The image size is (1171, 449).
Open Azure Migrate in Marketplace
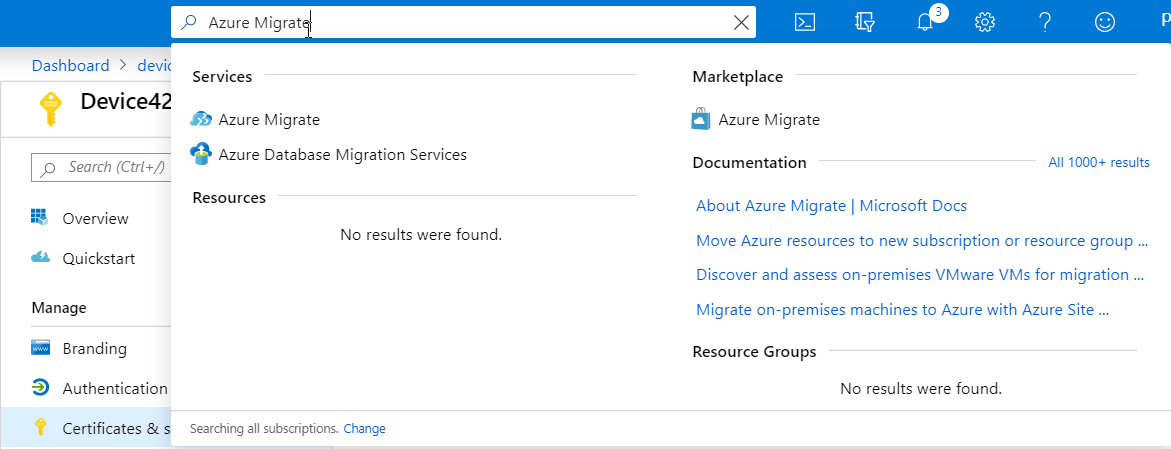(769, 120)
